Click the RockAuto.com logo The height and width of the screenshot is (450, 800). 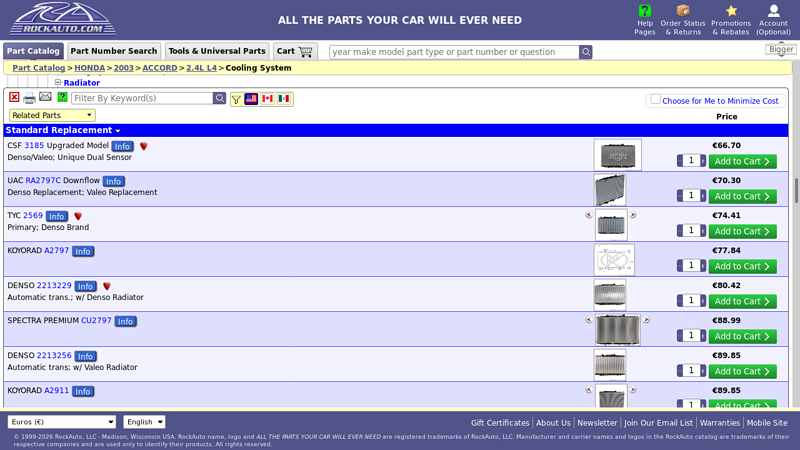point(63,18)
